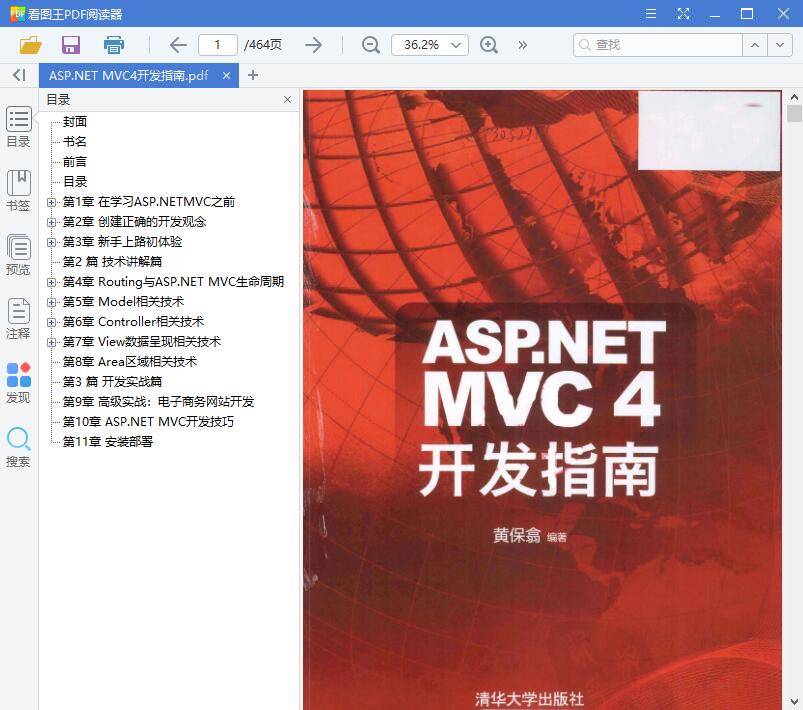Select 第3 篇 开发实战篇 outline entry
The image size is (803, 710).
(x=112, y=382)
